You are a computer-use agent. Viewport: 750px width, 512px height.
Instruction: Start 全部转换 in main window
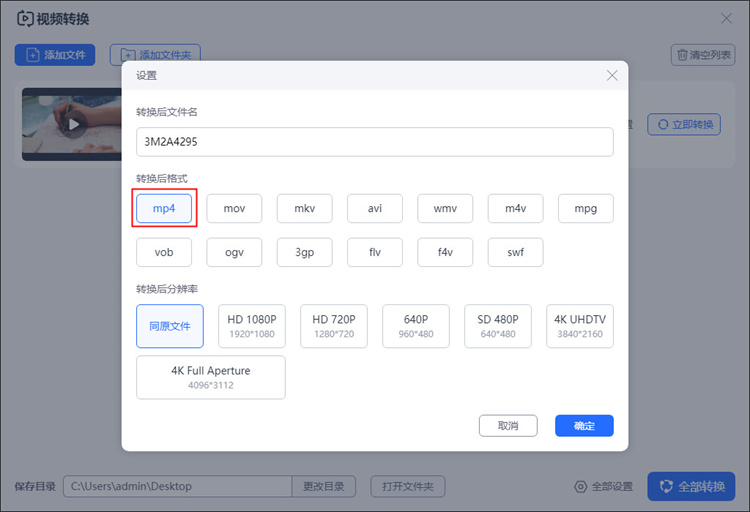(x=691, y=487)
